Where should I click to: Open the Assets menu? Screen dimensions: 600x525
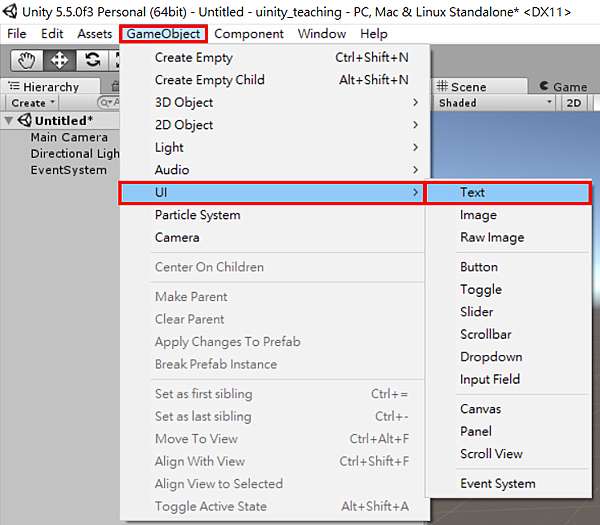tap(95, 34)
